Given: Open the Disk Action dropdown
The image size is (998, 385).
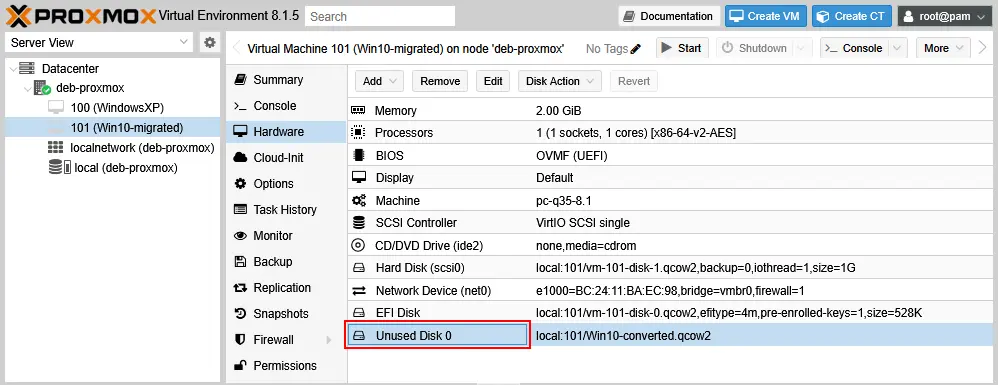Looking at the screenshot, I should pyautogui.click(x=560, y=81).
